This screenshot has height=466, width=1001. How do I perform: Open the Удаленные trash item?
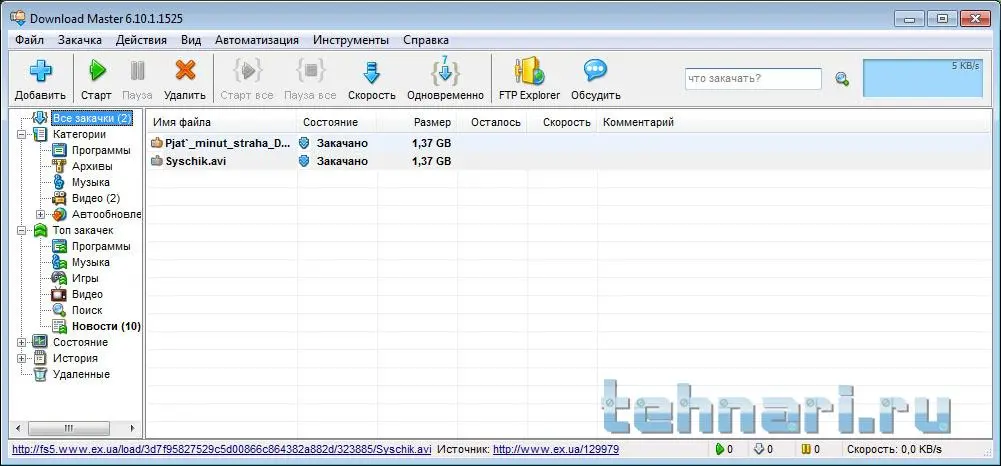pyautogui.click(x=81, y=373)
